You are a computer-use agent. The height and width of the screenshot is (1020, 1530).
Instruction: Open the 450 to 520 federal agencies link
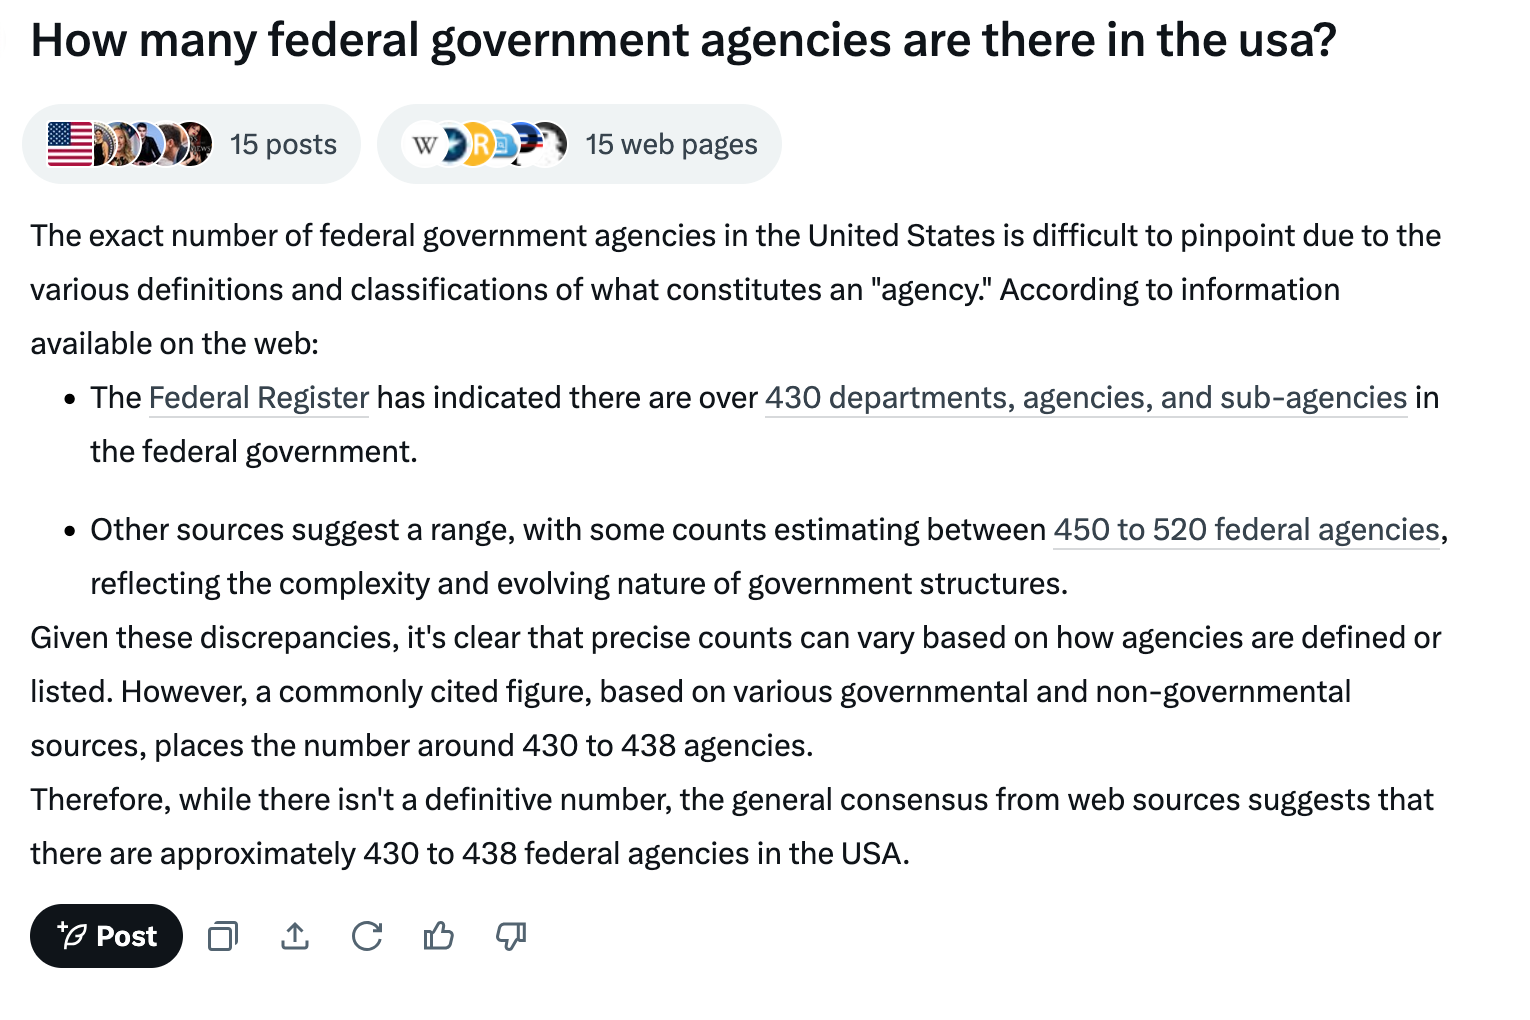tap(1246, 530)
